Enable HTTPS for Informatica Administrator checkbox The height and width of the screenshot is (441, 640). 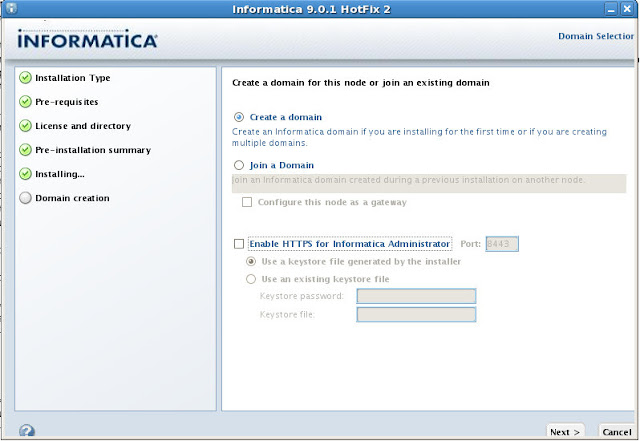pos(239,244)
